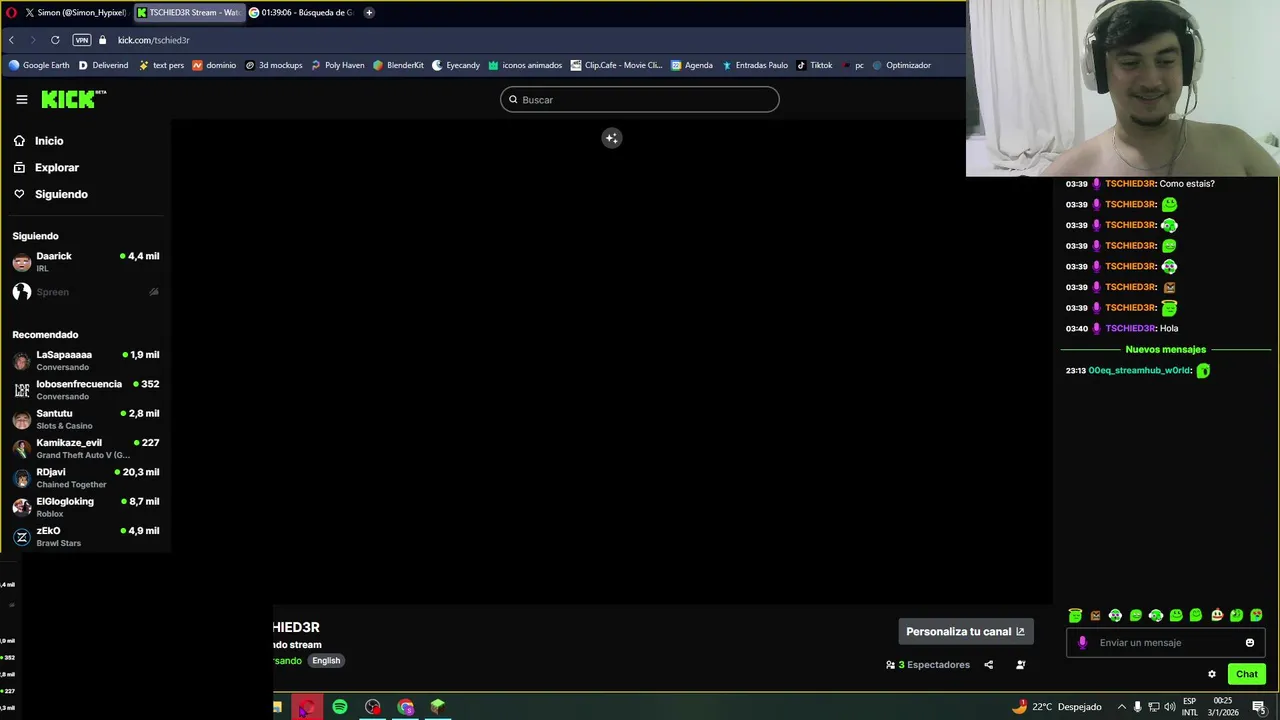
Task: Click the user icon beside share
Action: coord(1020,664)
